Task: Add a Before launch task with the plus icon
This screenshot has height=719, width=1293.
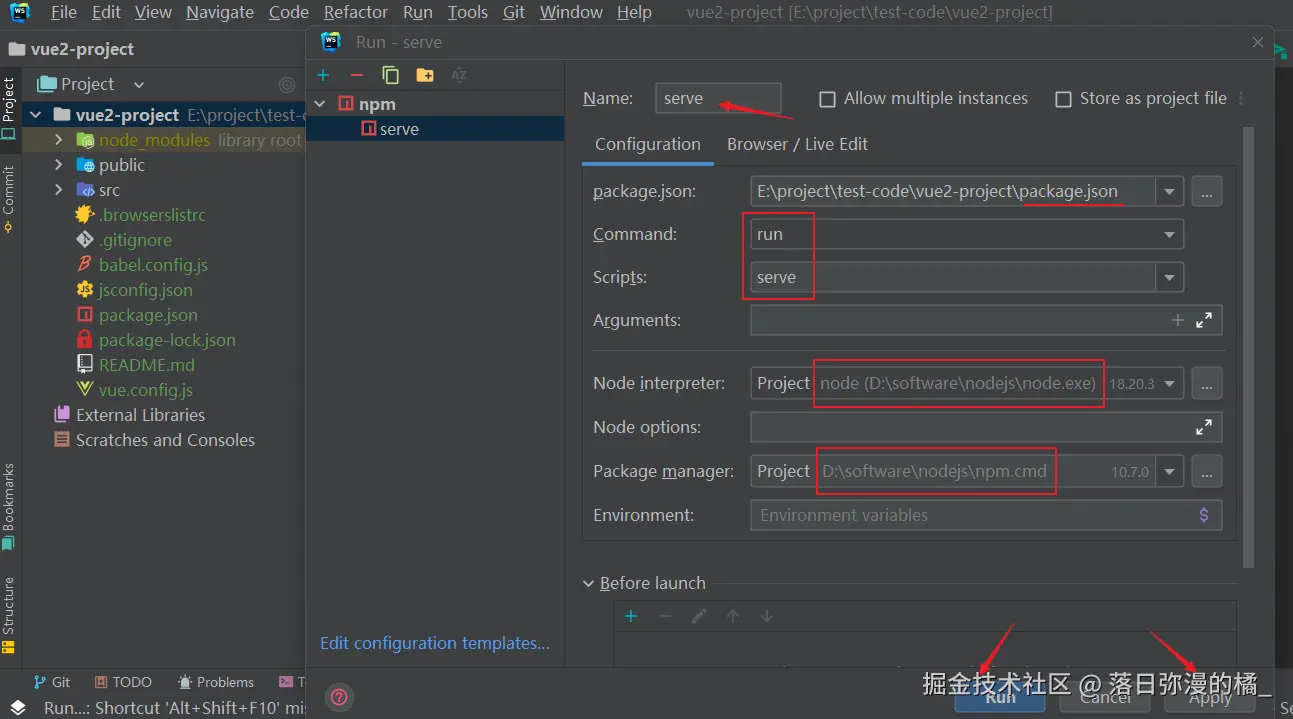Action: click(x=631, y=616)
